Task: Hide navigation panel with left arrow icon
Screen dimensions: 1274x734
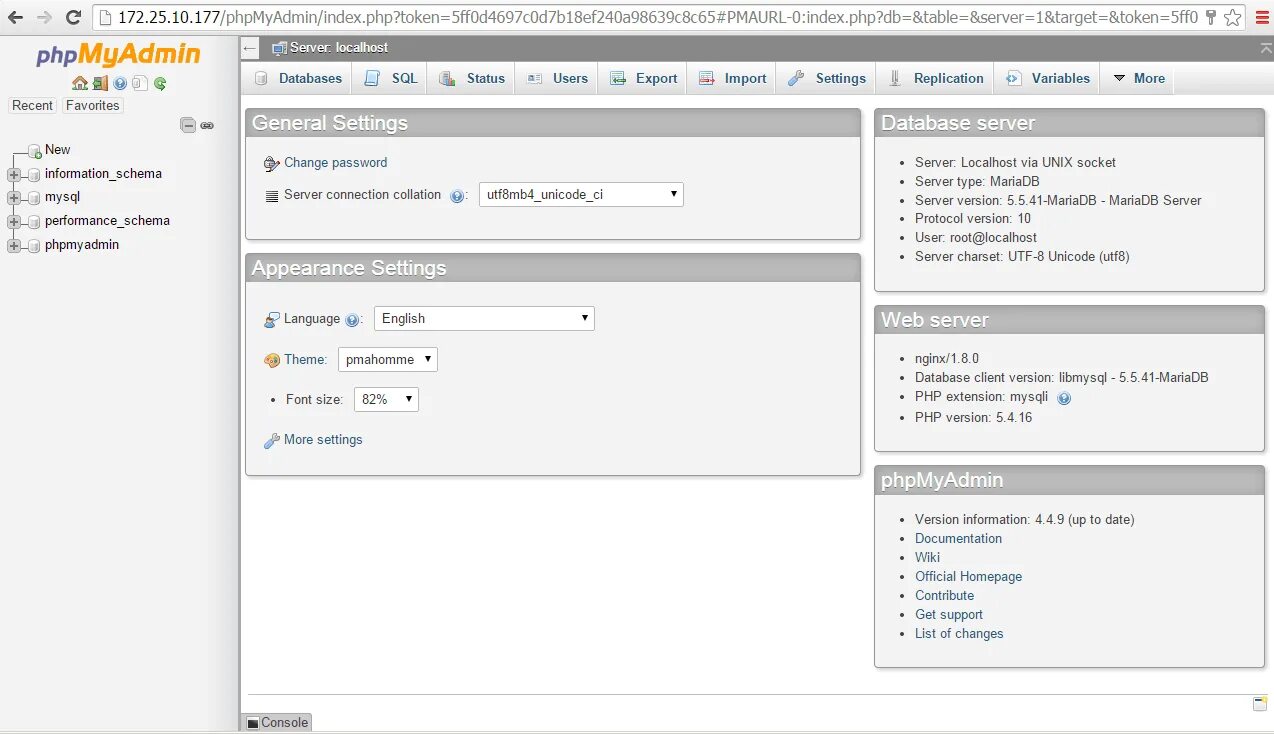Action: pyautogui.click(x=250, y=48)
